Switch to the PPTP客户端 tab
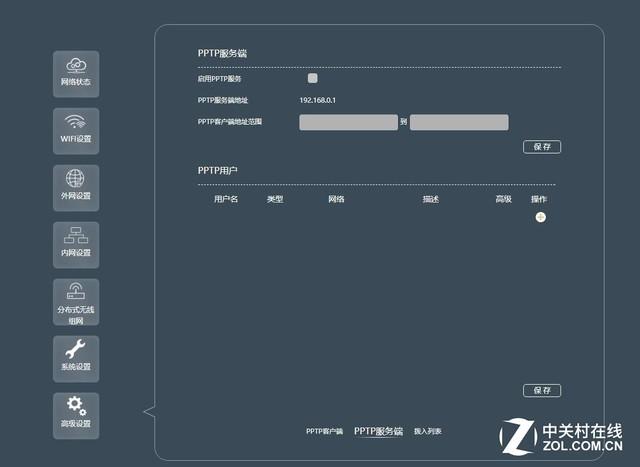This screenshot has height=467, width=640. pos(324,431)
